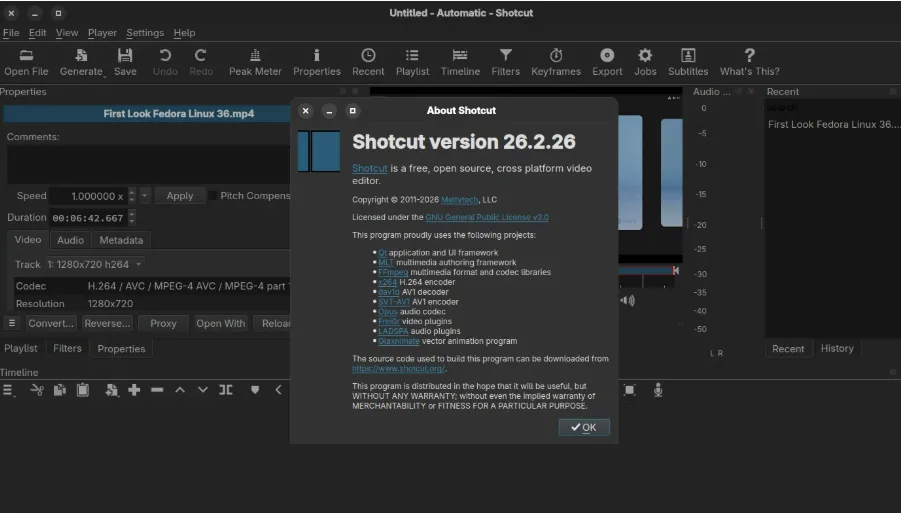901x514 pixels.
Task: Open the timeline hamburger menu
Action: point(9,391)
